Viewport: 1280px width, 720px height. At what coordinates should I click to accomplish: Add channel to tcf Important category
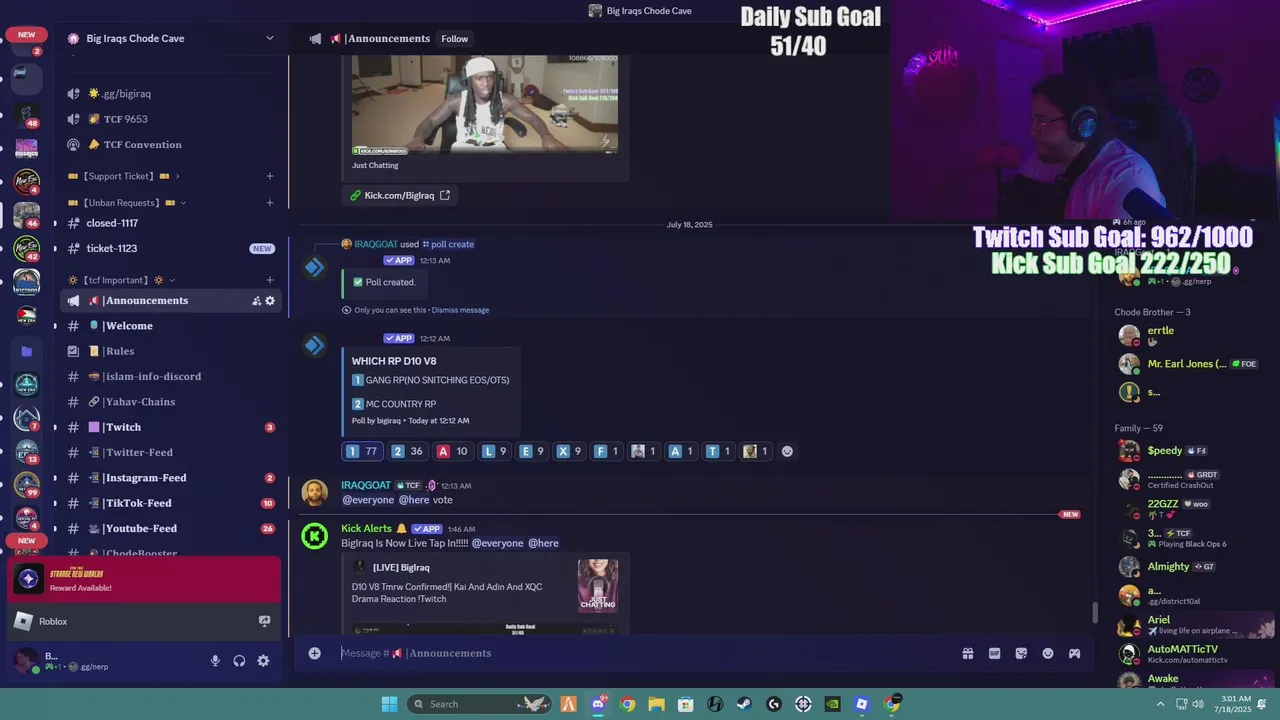[269, 280]
